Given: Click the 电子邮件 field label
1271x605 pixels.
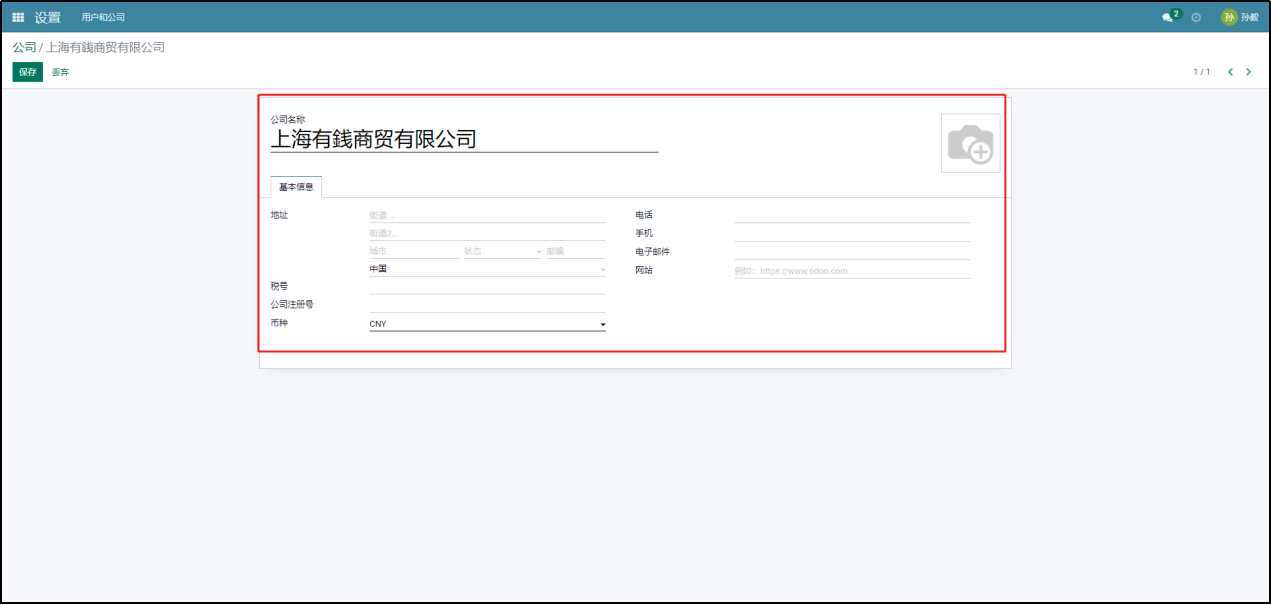Looking at the screenshot, I should [653, 252].
